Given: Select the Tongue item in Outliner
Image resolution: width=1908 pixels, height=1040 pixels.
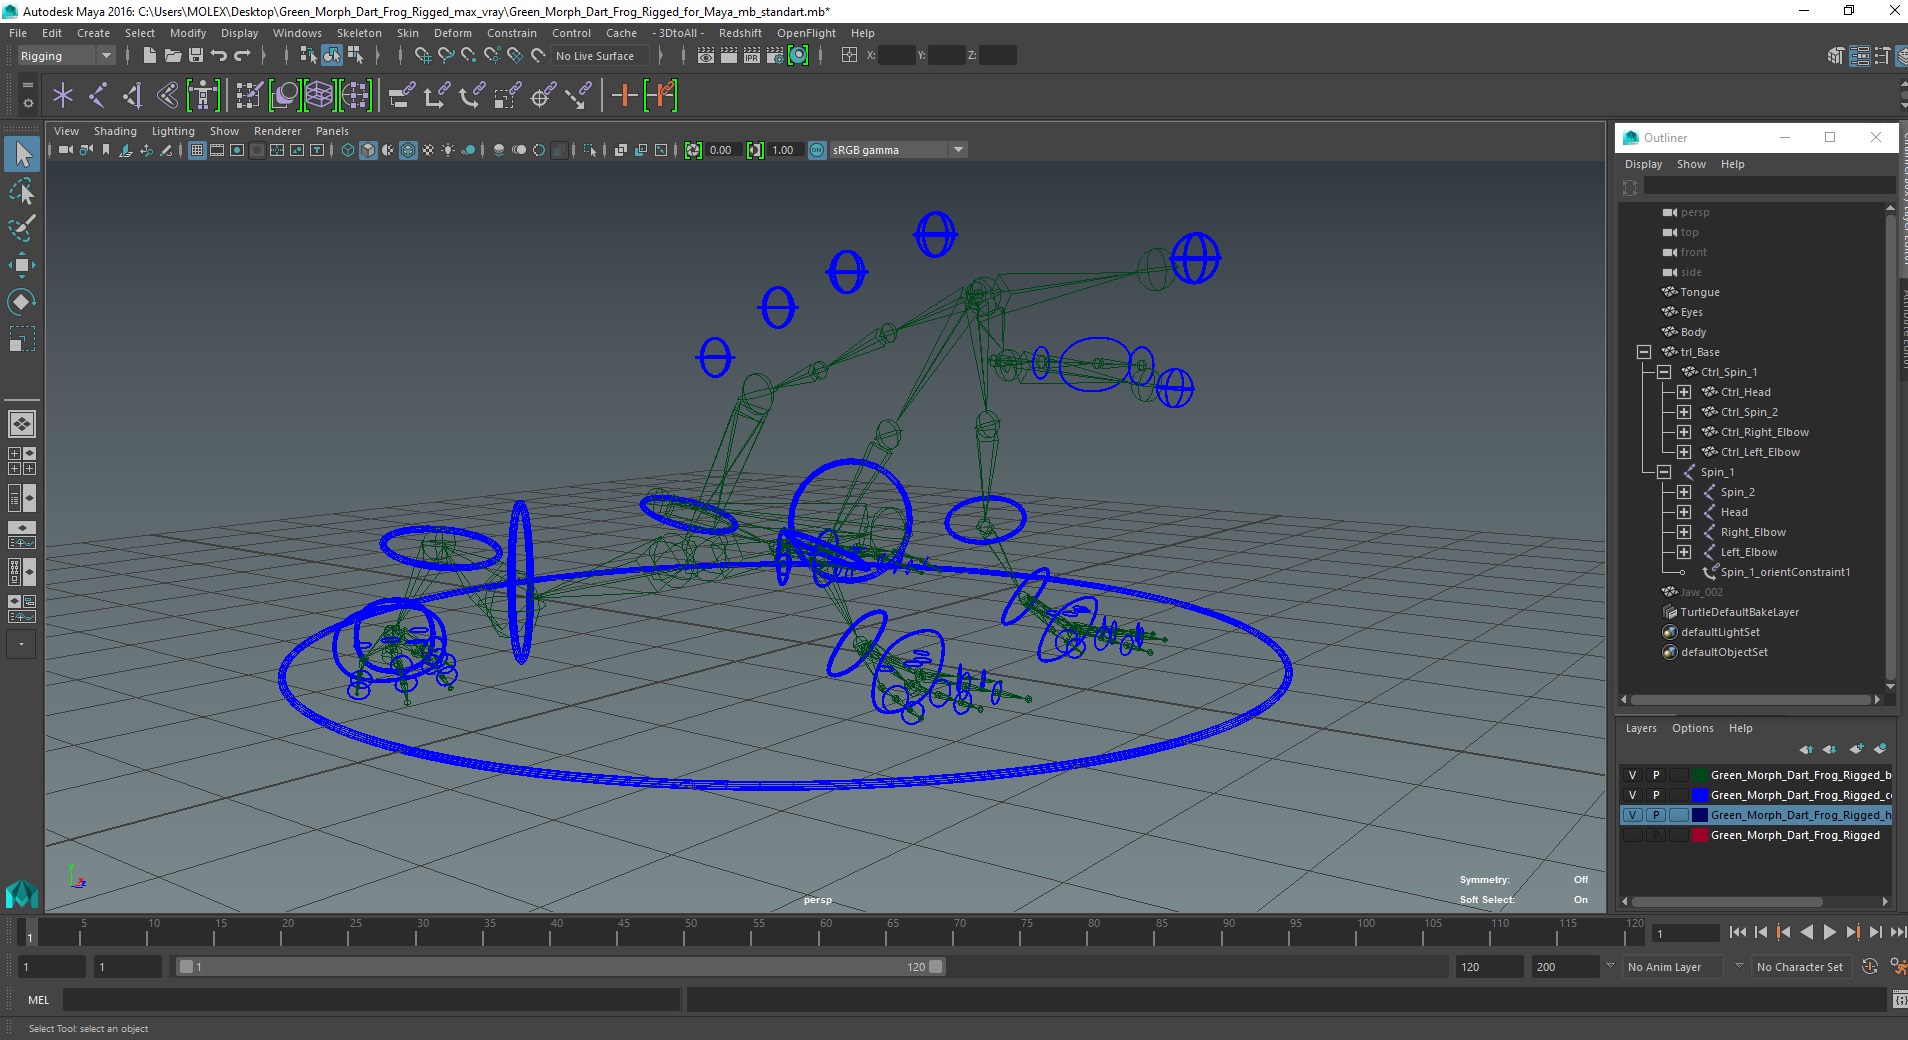Looking at the screenshot, I should tap(1700, 292).
